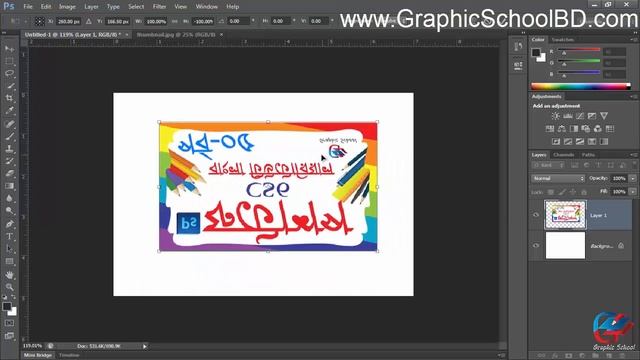This screenshot has height=360, width=640.
Task: Select the Rectangle shape tool
Action: coord(9,261)
